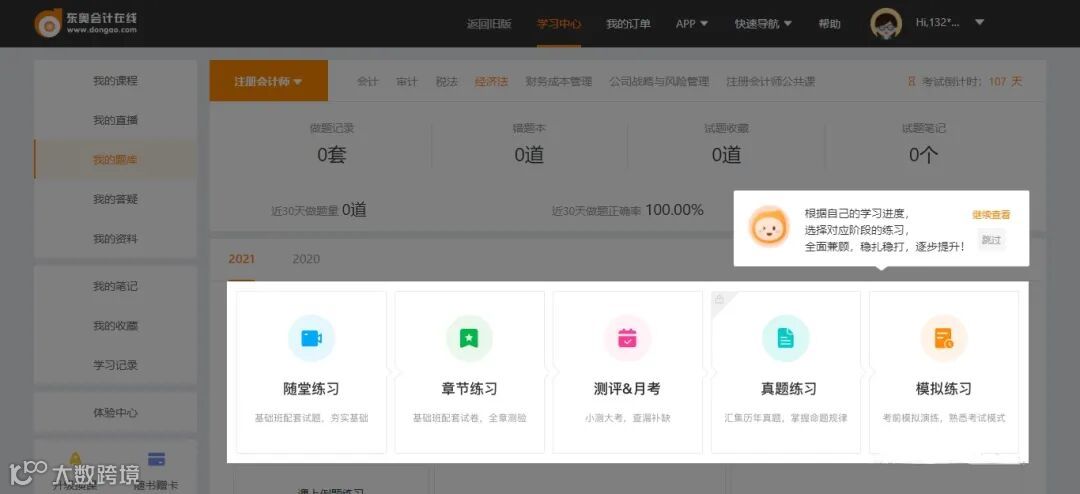Click the 近30天做题量 0道 text
The height and width of the screenshot is (494, 1080).
point(319,210)
